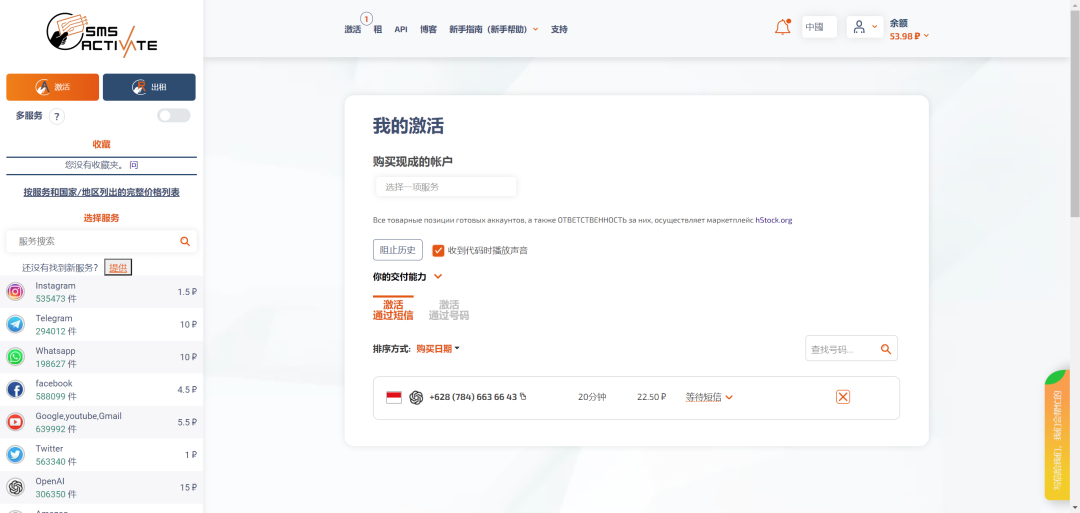This screenshot has width=1080, height=513.
Task: Expand the 等待短信 status dropdown
Action: 709,397
